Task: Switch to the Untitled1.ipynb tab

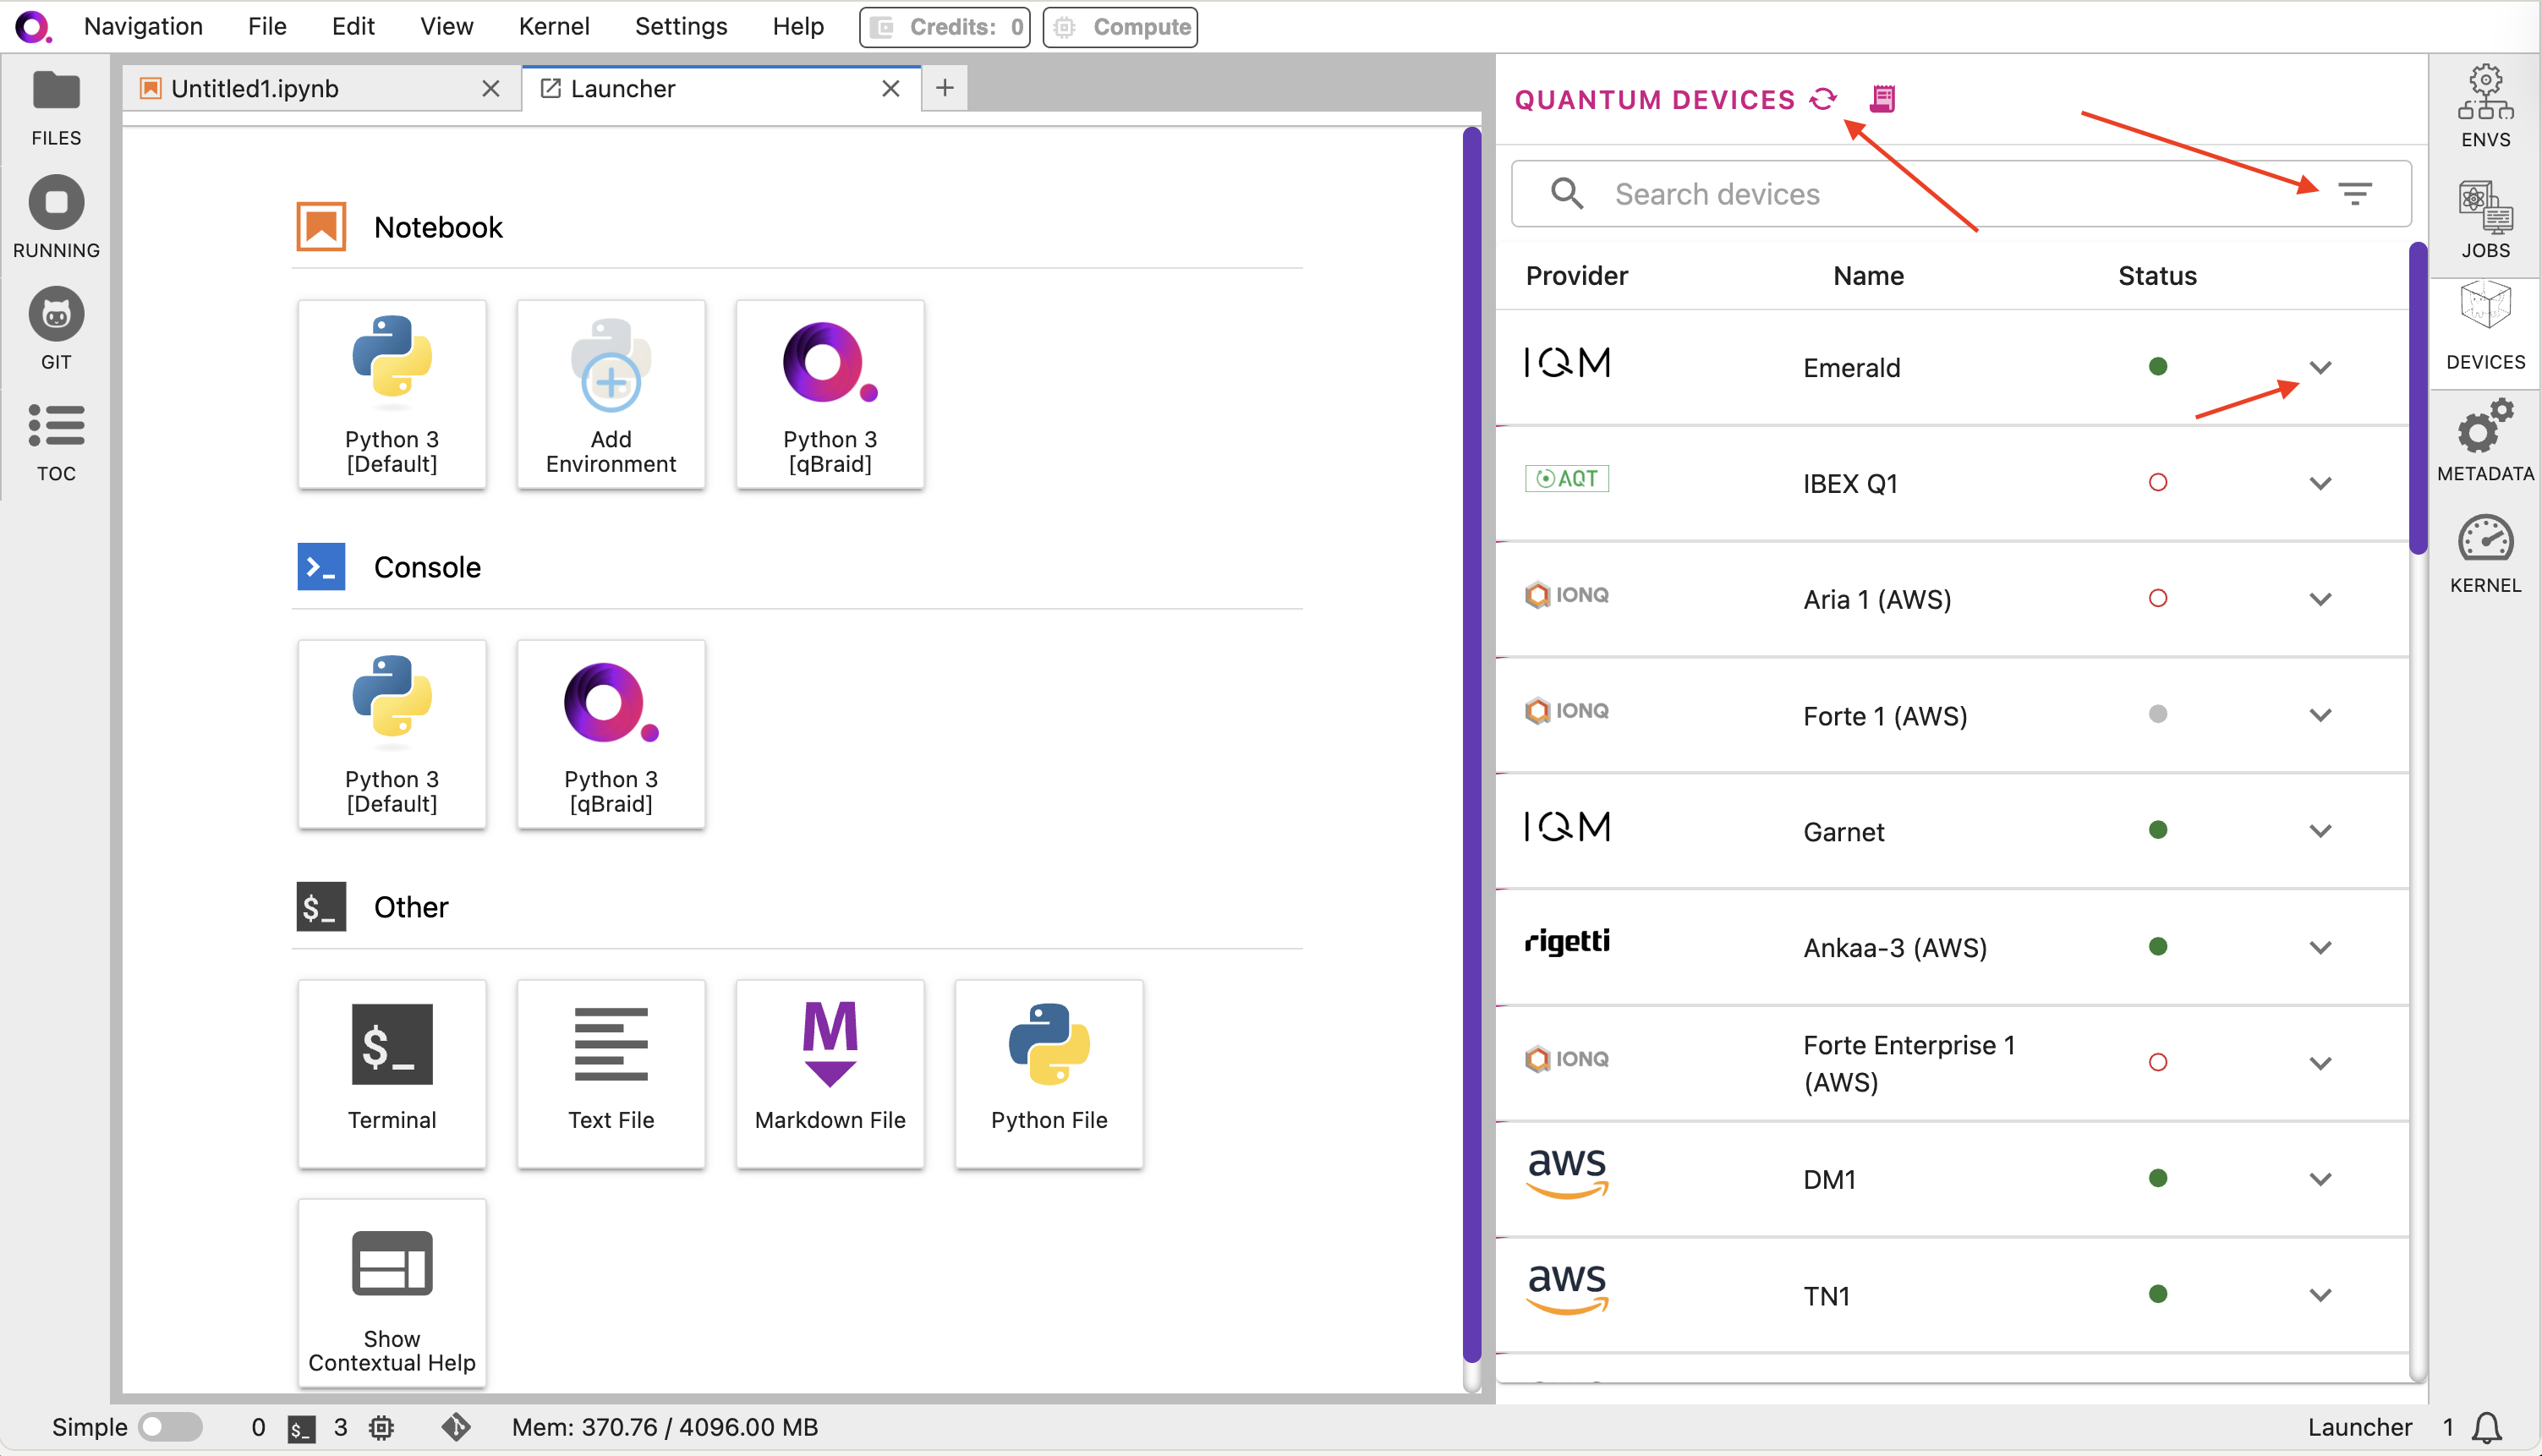Action: click(255, 88)
